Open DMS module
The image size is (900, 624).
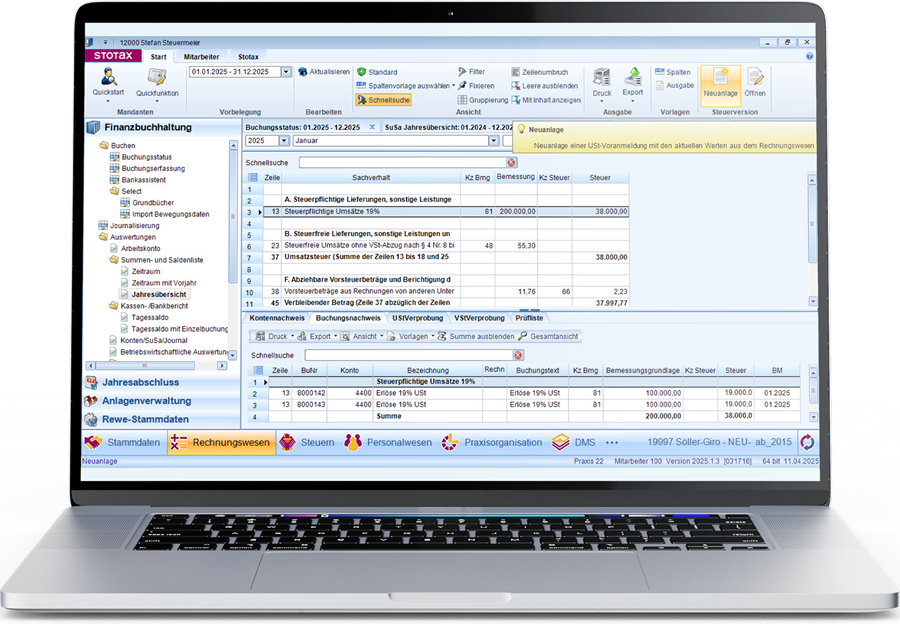(573, 443)
